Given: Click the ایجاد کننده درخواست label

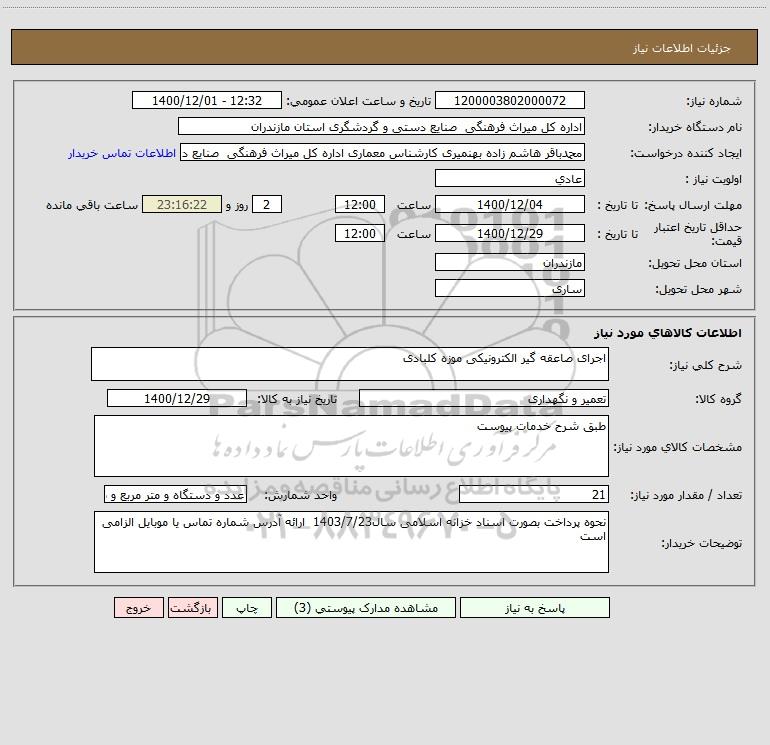Looking at the screenshot, I should click(x=686, y=154).
